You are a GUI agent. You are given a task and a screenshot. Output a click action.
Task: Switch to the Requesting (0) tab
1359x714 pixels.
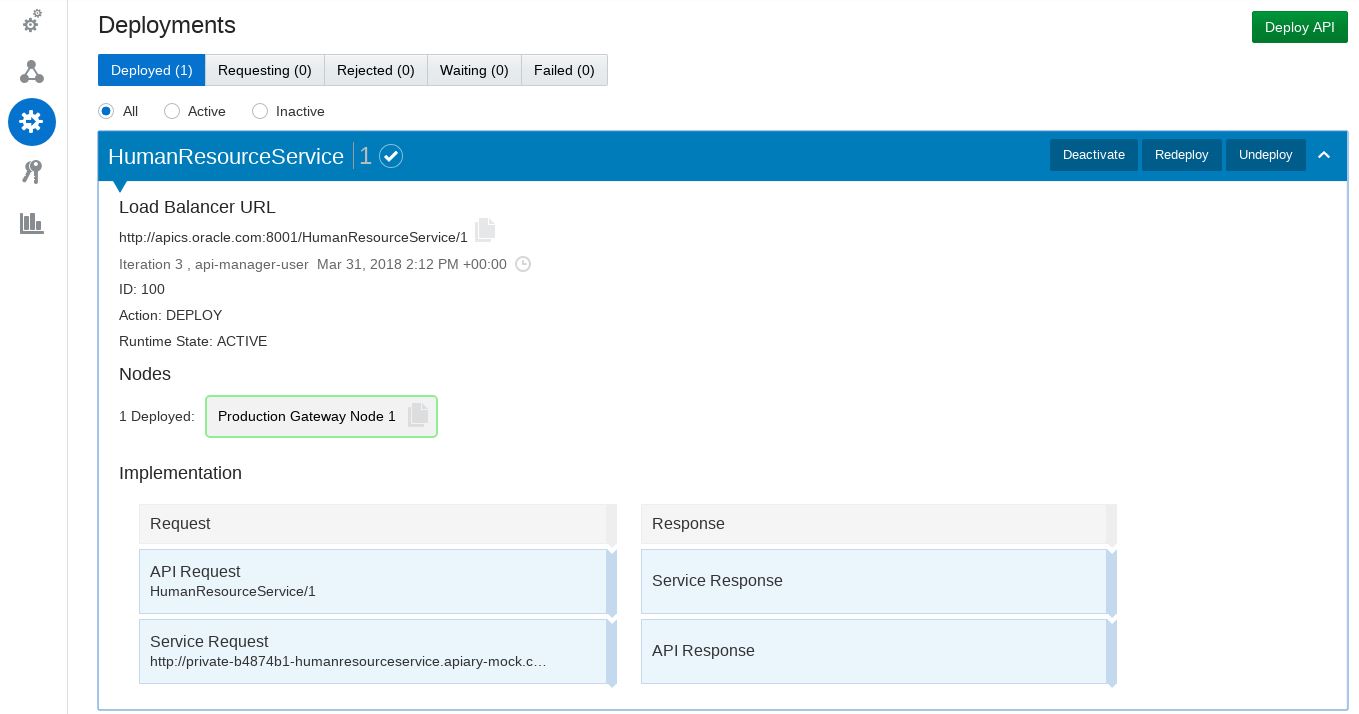coord(265,70)
